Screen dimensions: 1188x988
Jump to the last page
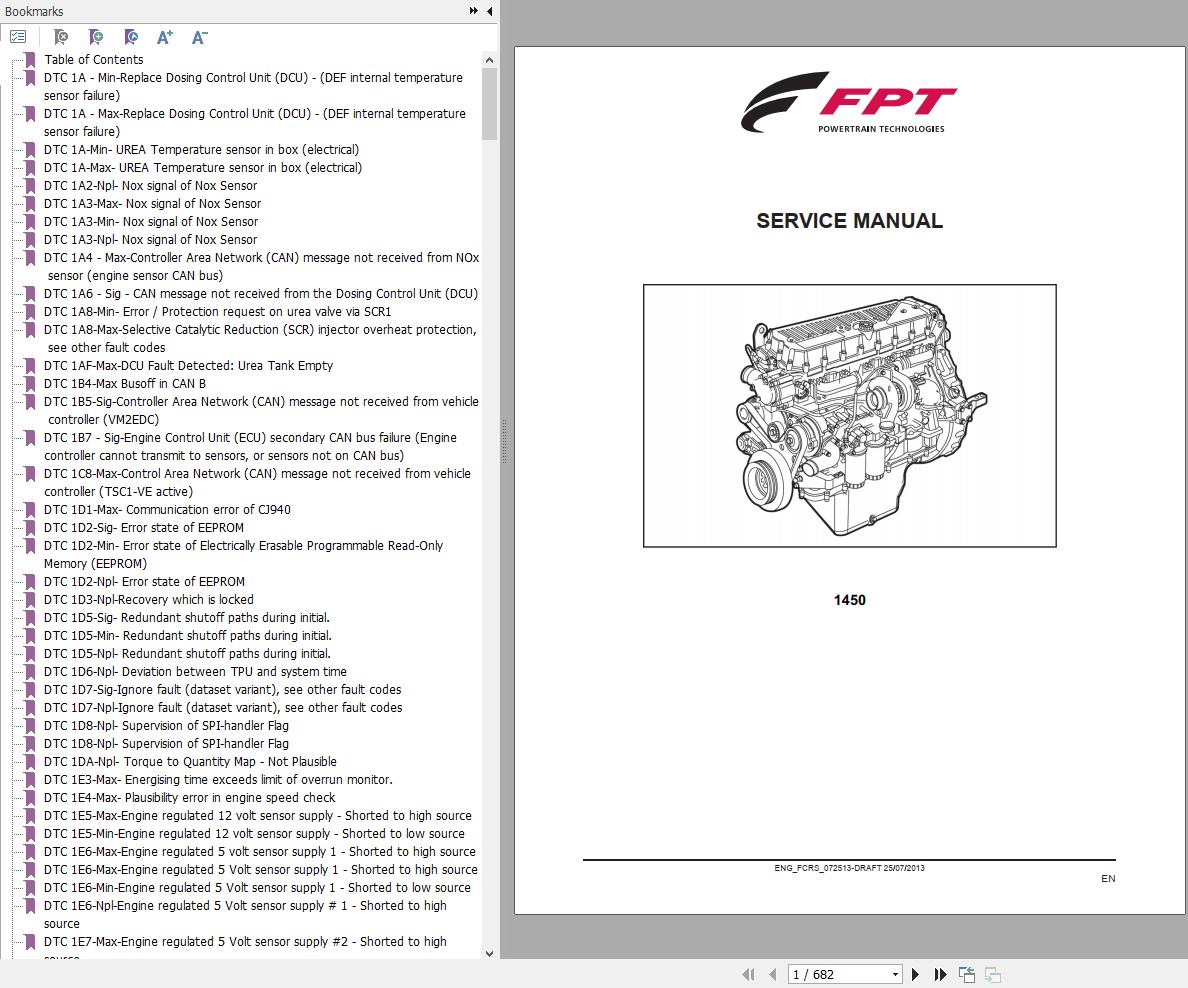(x=941, y=974)
